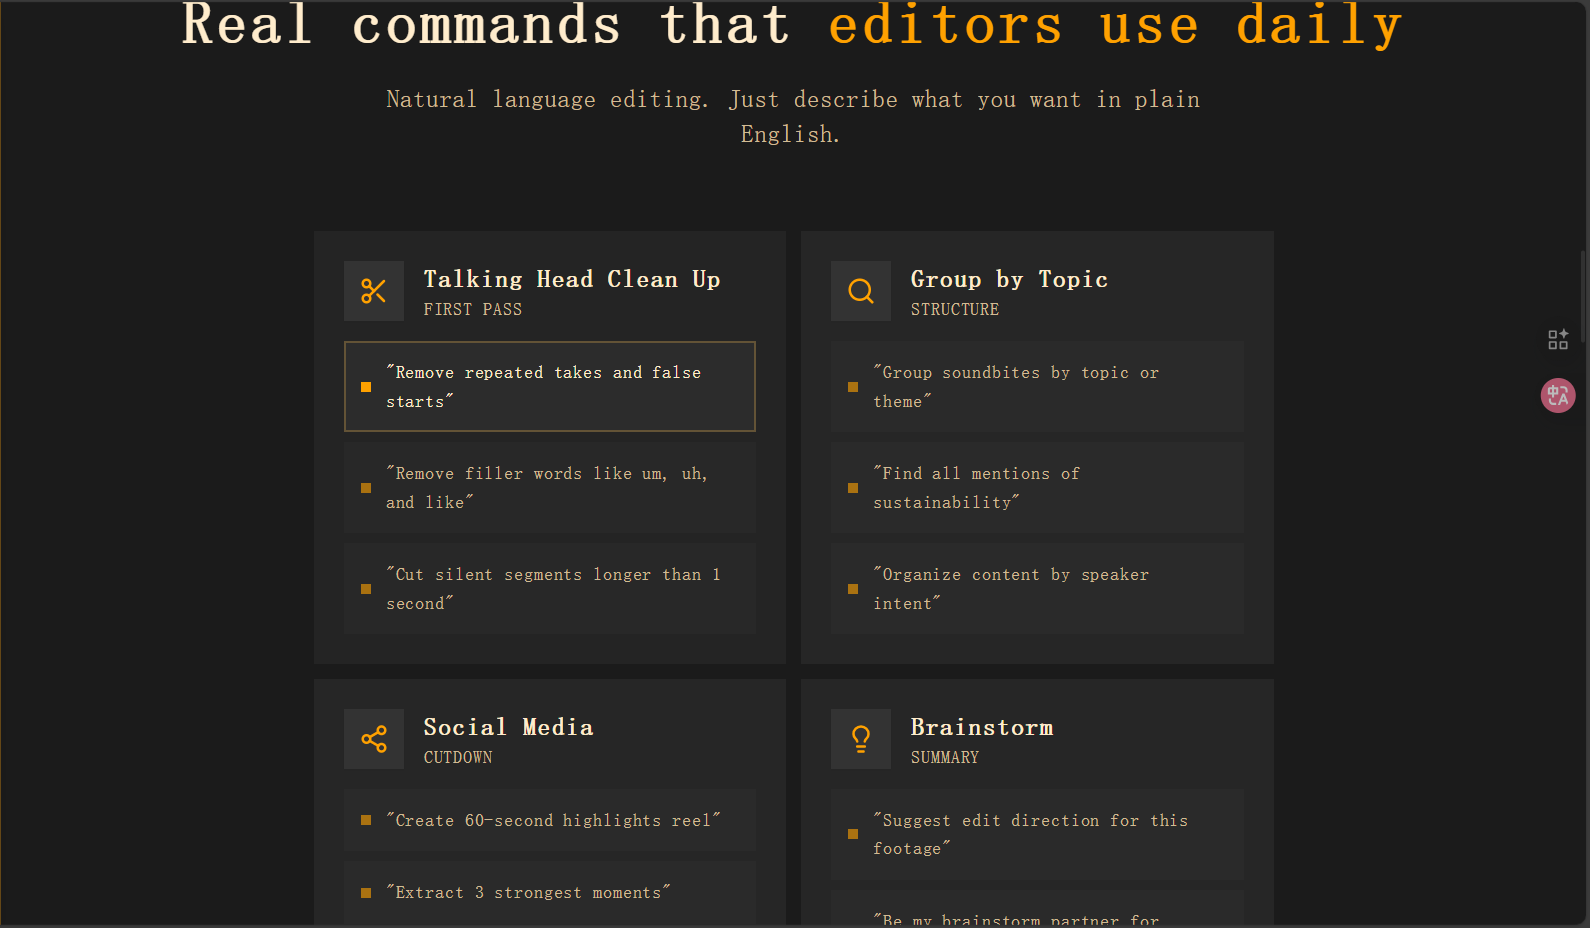The width and height of the screenshot is (1590, 928).
Task: Click the "FIRST PASS" label
Action: [x=472, y=310]
